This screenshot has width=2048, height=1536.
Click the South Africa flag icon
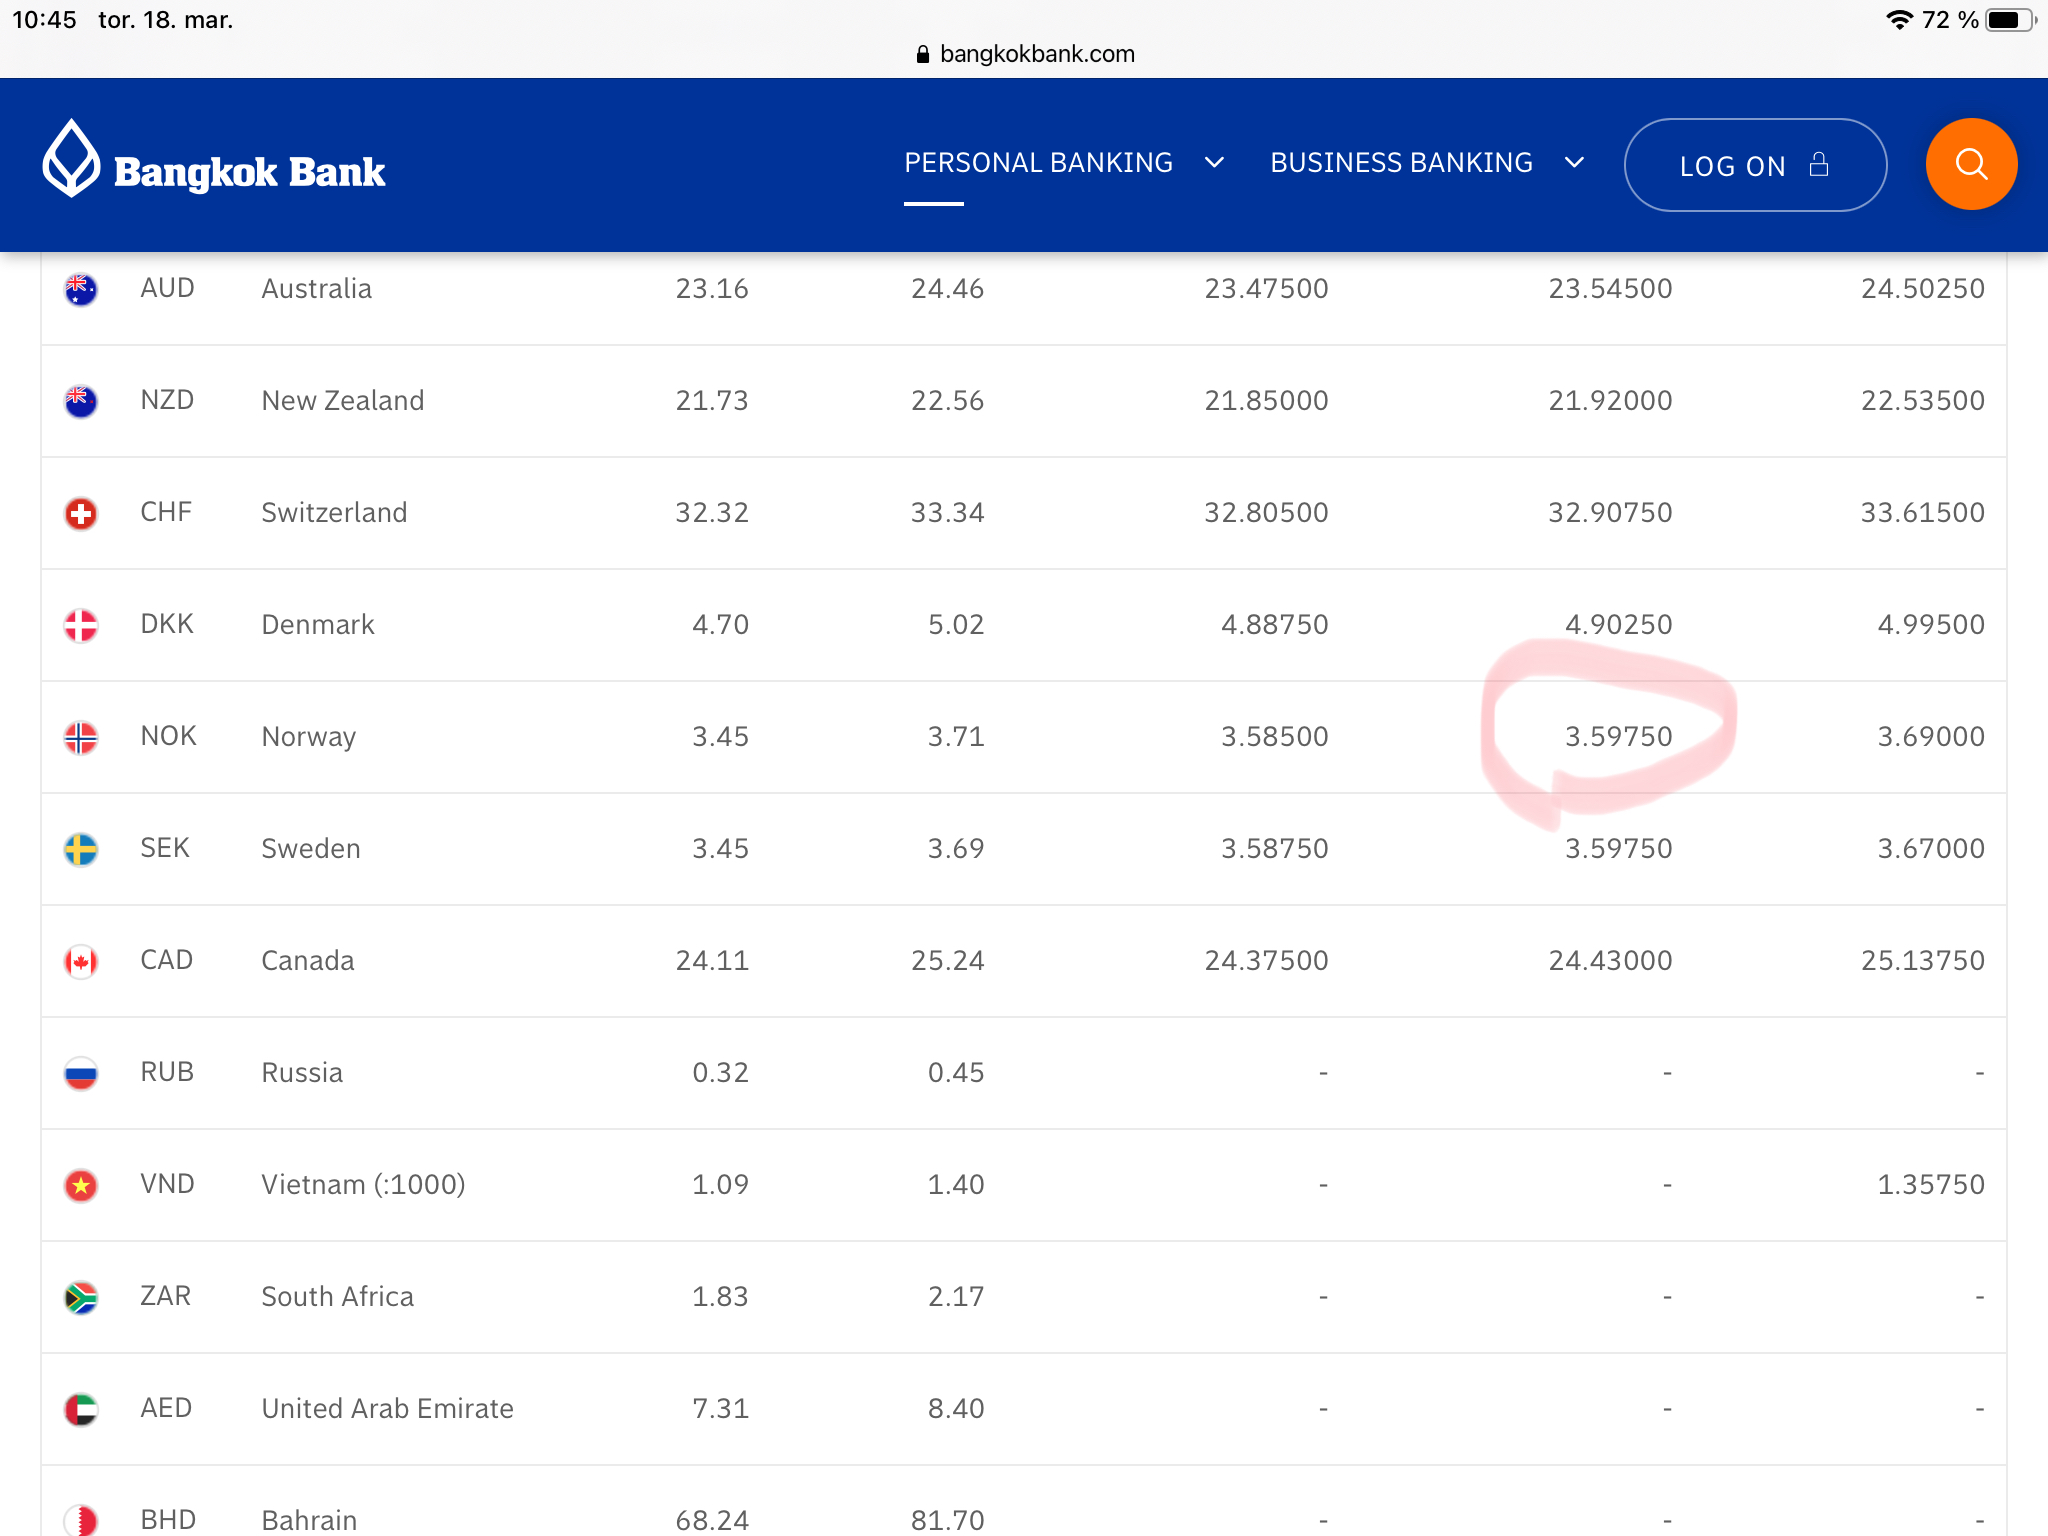(x=81, y=1297)
